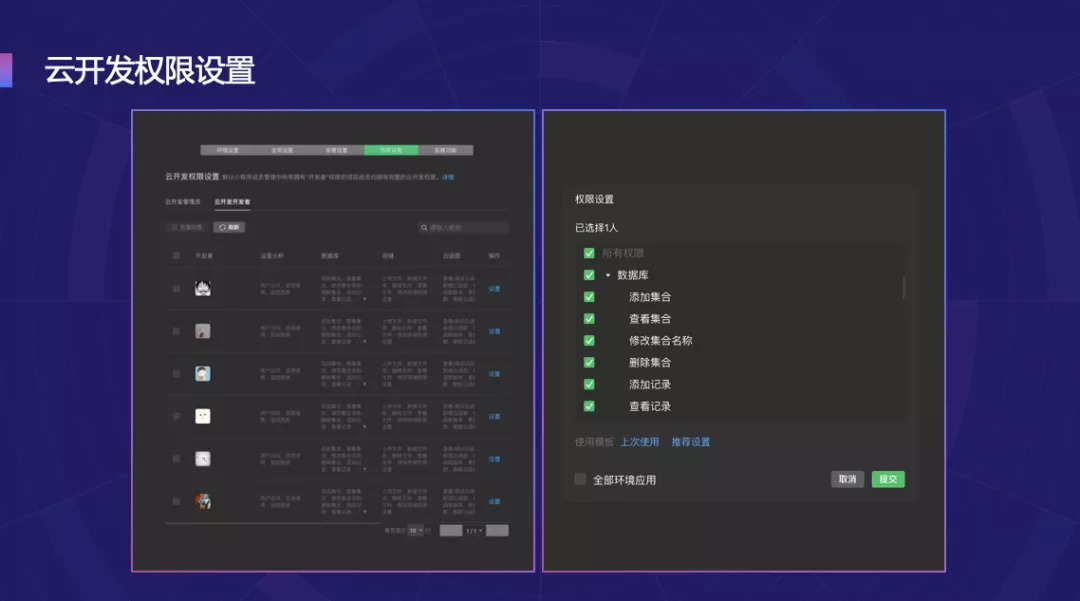
Task: Uncheck the 数据库 checkbox
Action: tap(589, 275)
